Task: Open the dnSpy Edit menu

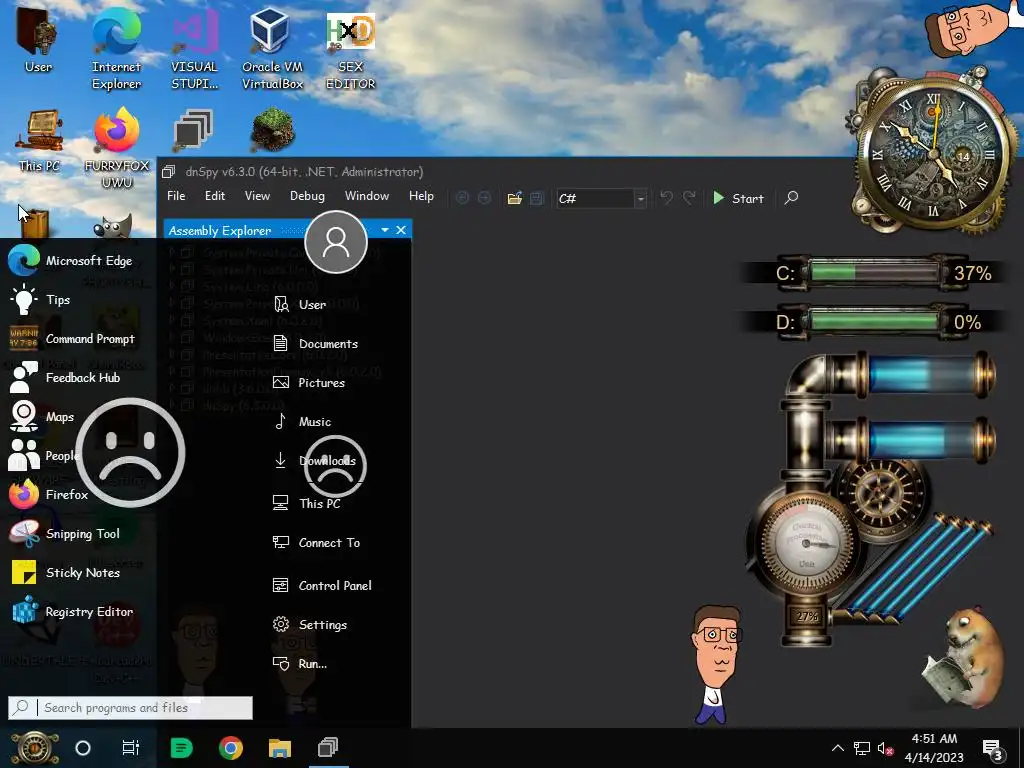Action: tap(215, 196)
